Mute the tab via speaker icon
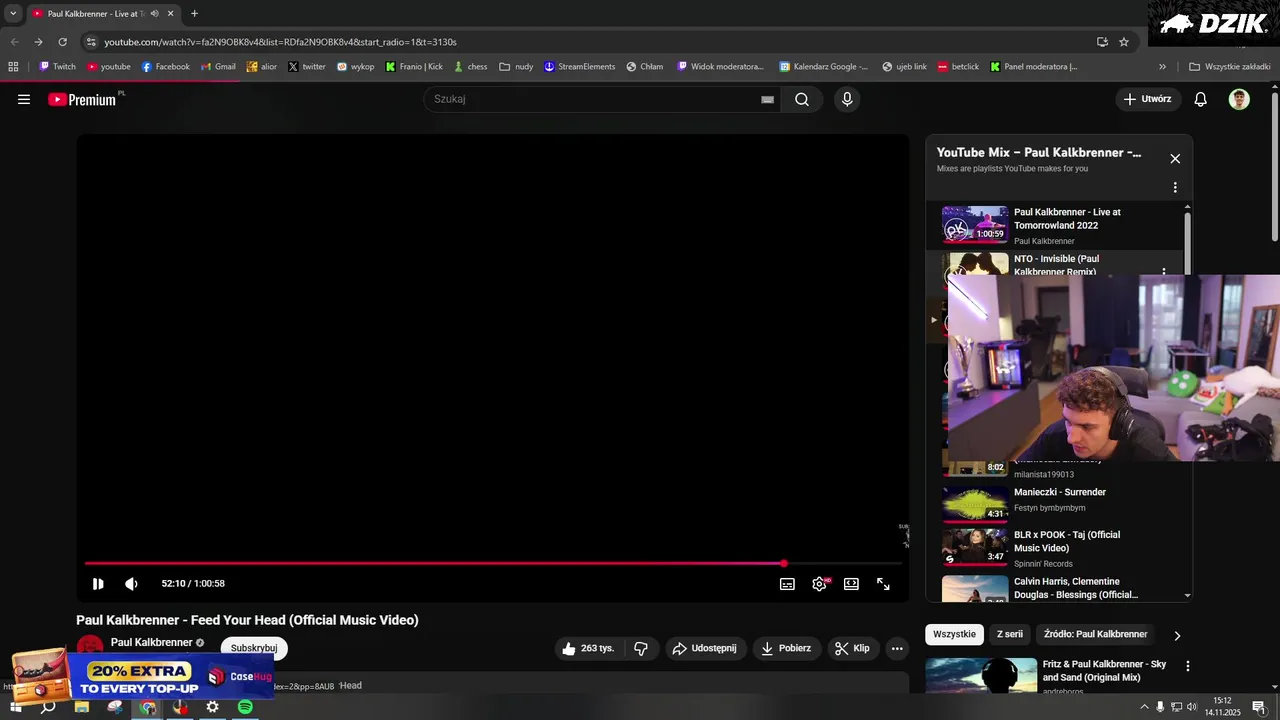The height and width of the screenshot is (720, 1280). (154, 13)
